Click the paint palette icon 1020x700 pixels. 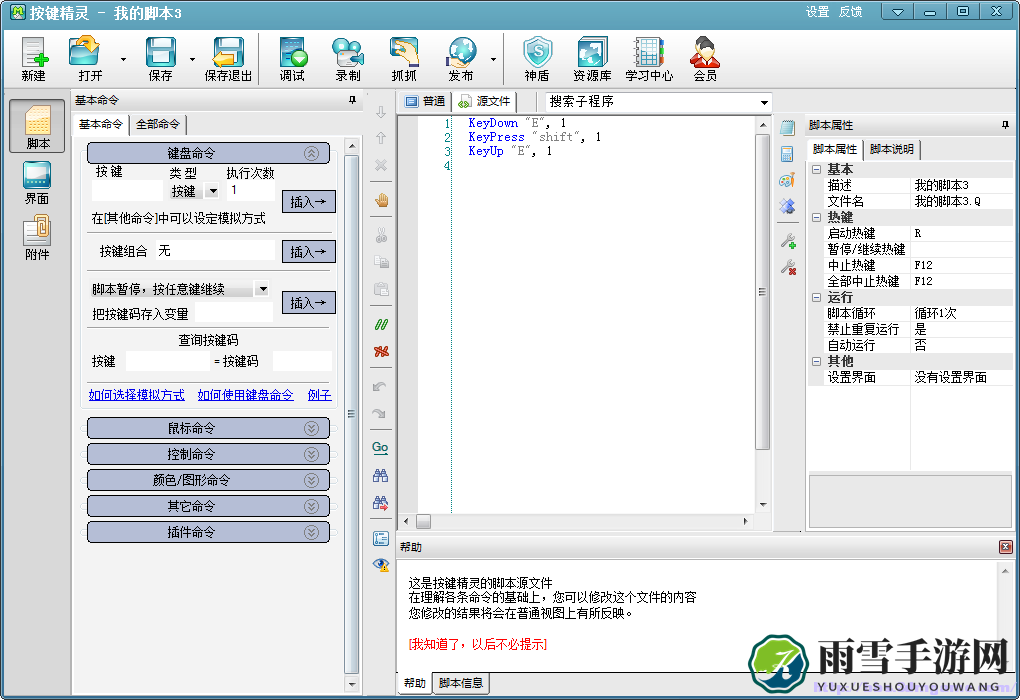787,180
